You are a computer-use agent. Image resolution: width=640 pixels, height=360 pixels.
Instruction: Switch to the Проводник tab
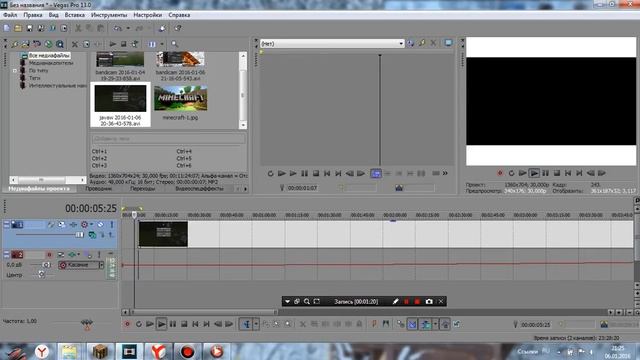(98, 189)
